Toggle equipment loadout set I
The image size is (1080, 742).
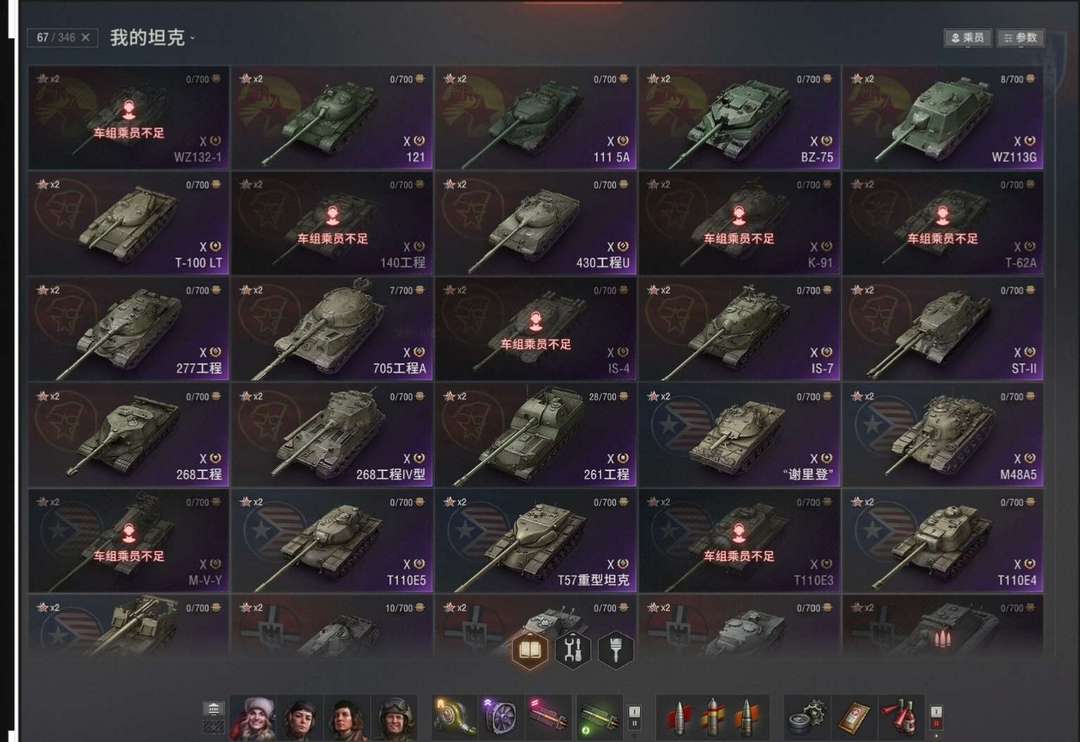point(634,711)
